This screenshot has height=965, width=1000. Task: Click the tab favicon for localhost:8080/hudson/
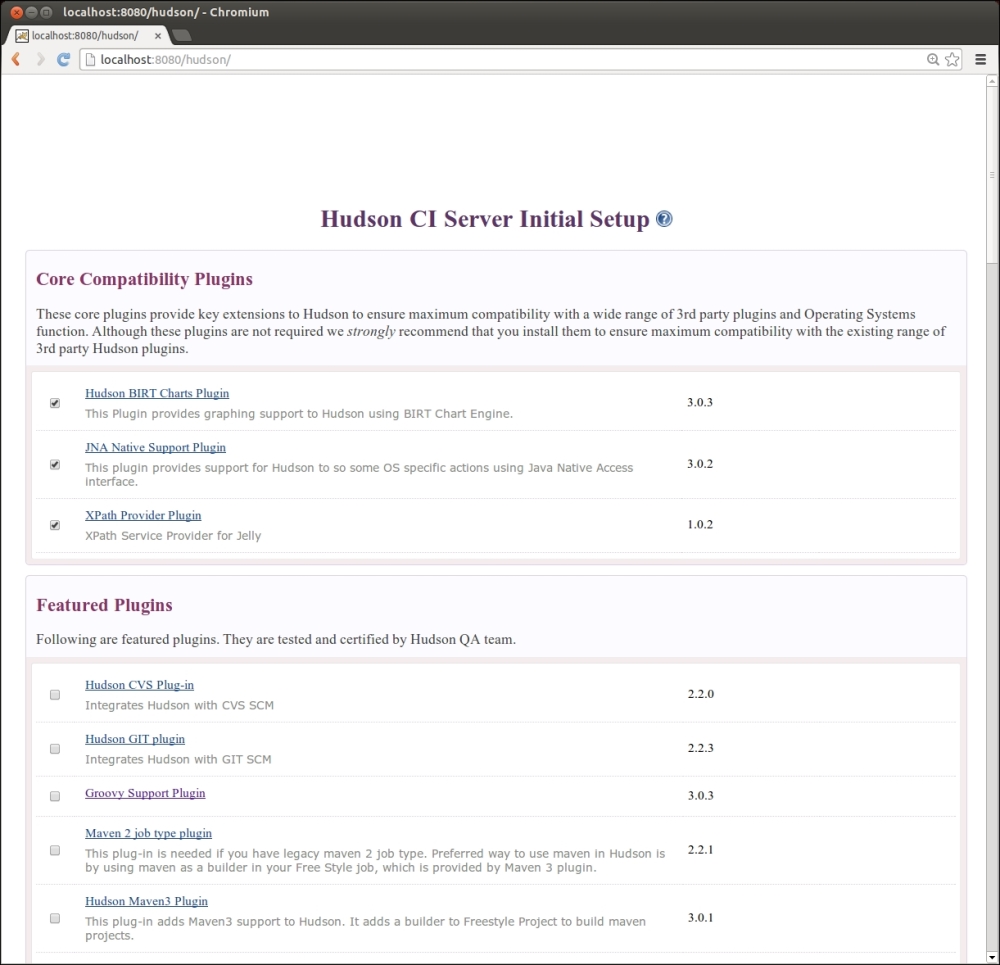22,36
